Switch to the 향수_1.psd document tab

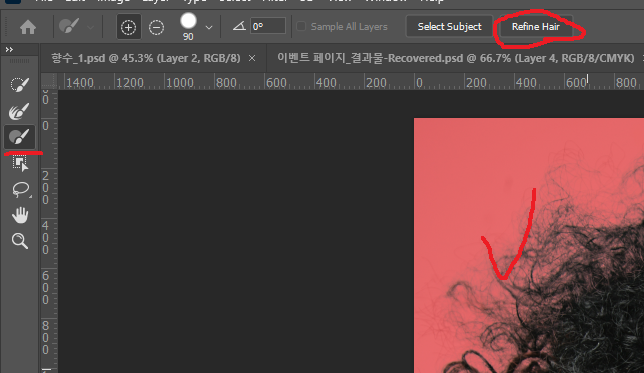(145, 58)
